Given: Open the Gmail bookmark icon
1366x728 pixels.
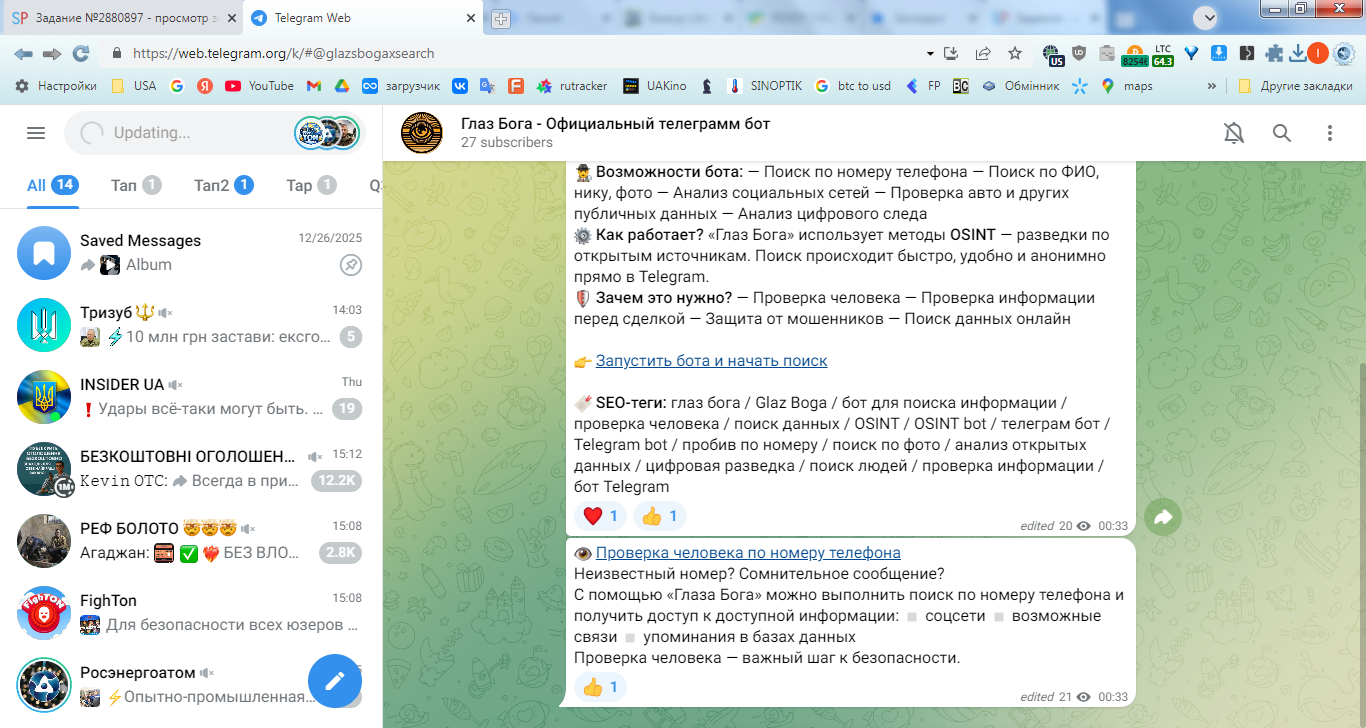Looking at the screenshot, I should [x=313, y=86].
